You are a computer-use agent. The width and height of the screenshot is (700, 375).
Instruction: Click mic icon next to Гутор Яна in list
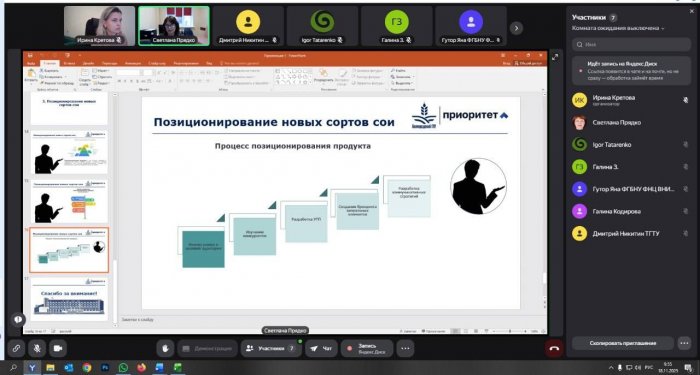(x=686, y=189)
